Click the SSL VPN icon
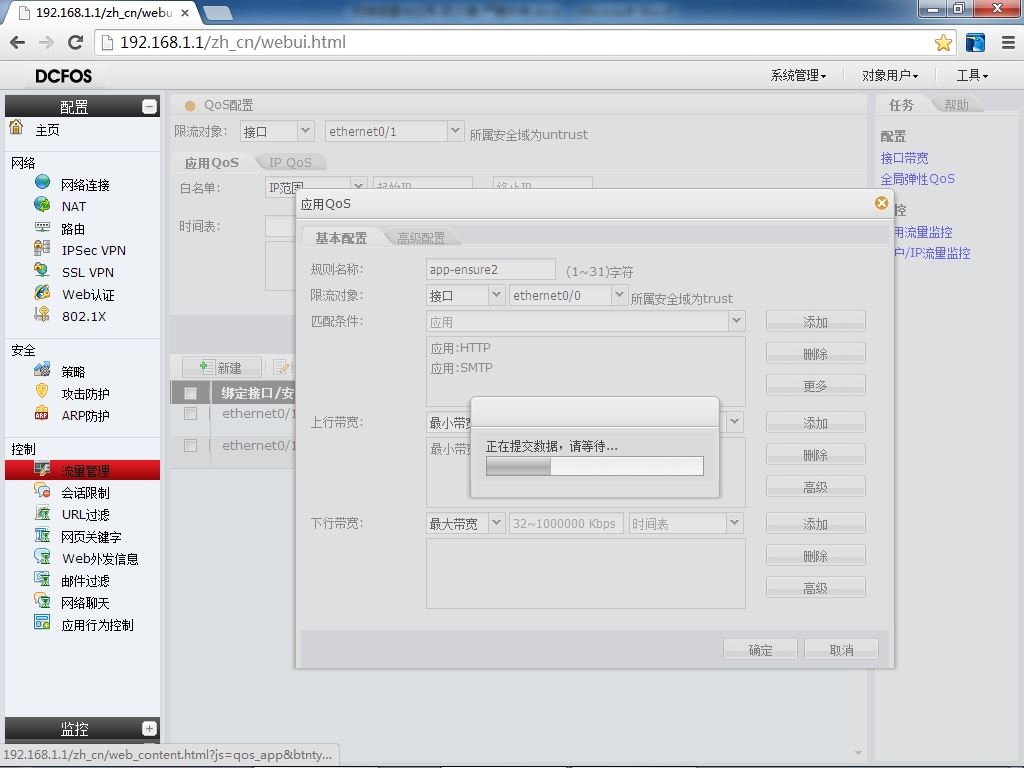This screenshot has width=1024, height=768. point(42,270)
